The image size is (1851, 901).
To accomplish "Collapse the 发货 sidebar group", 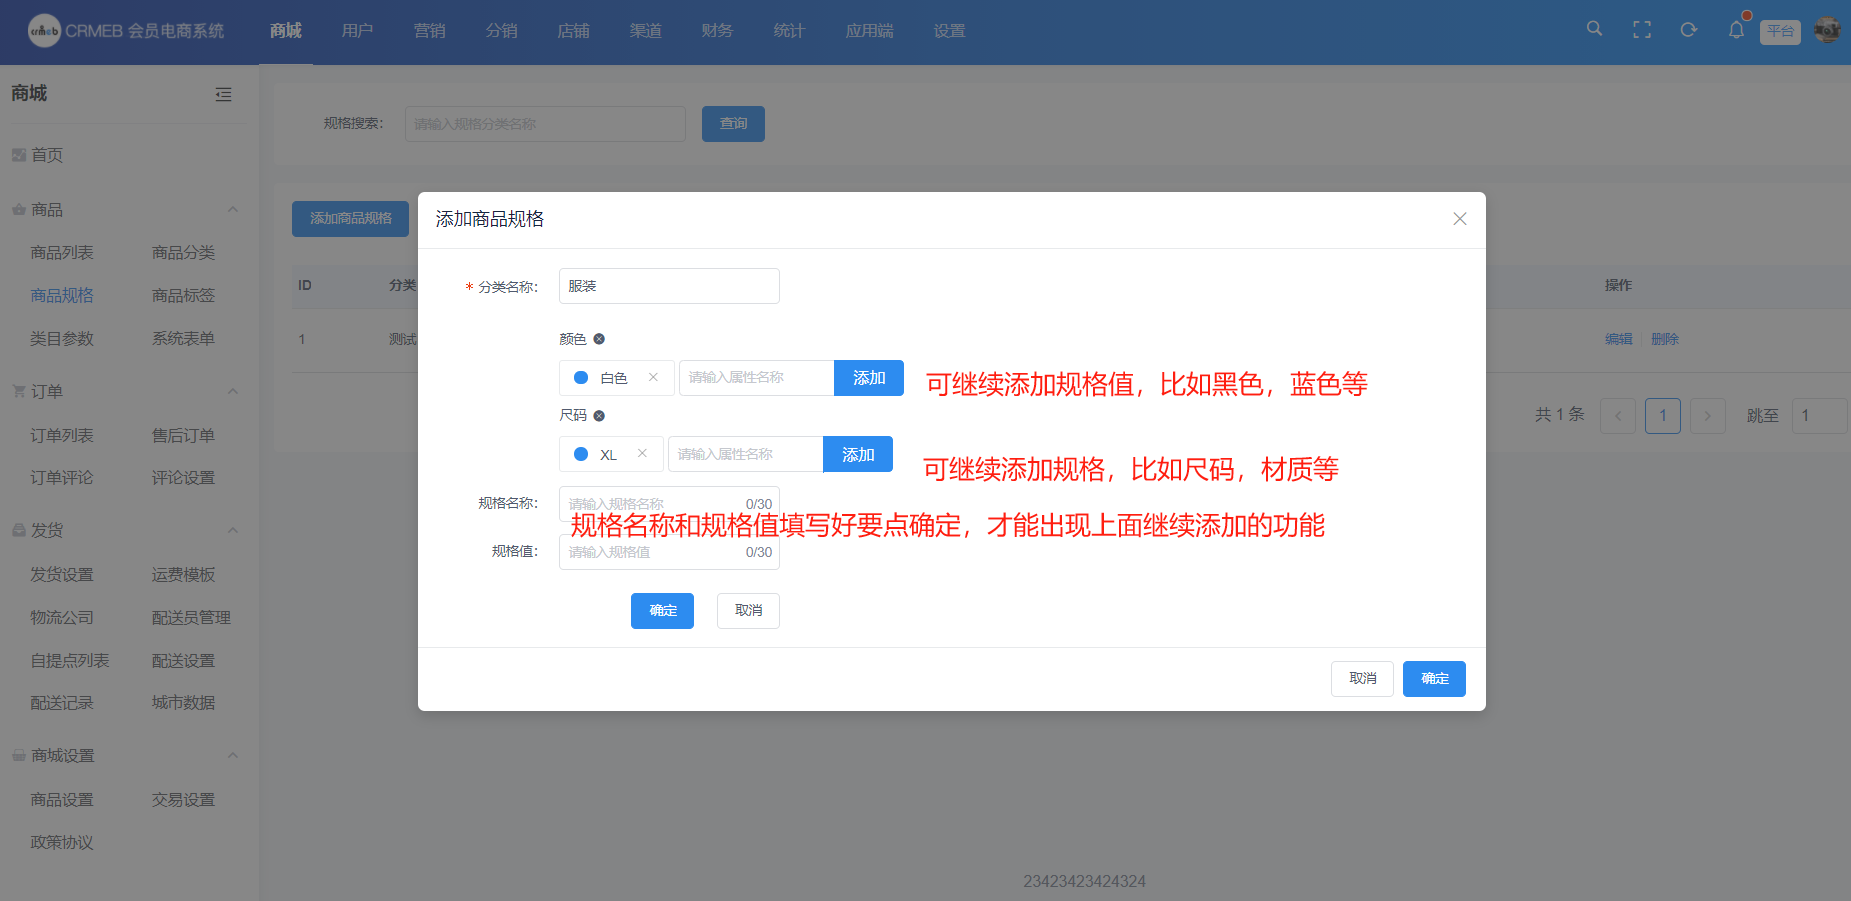I will click(x=232, y=530).
